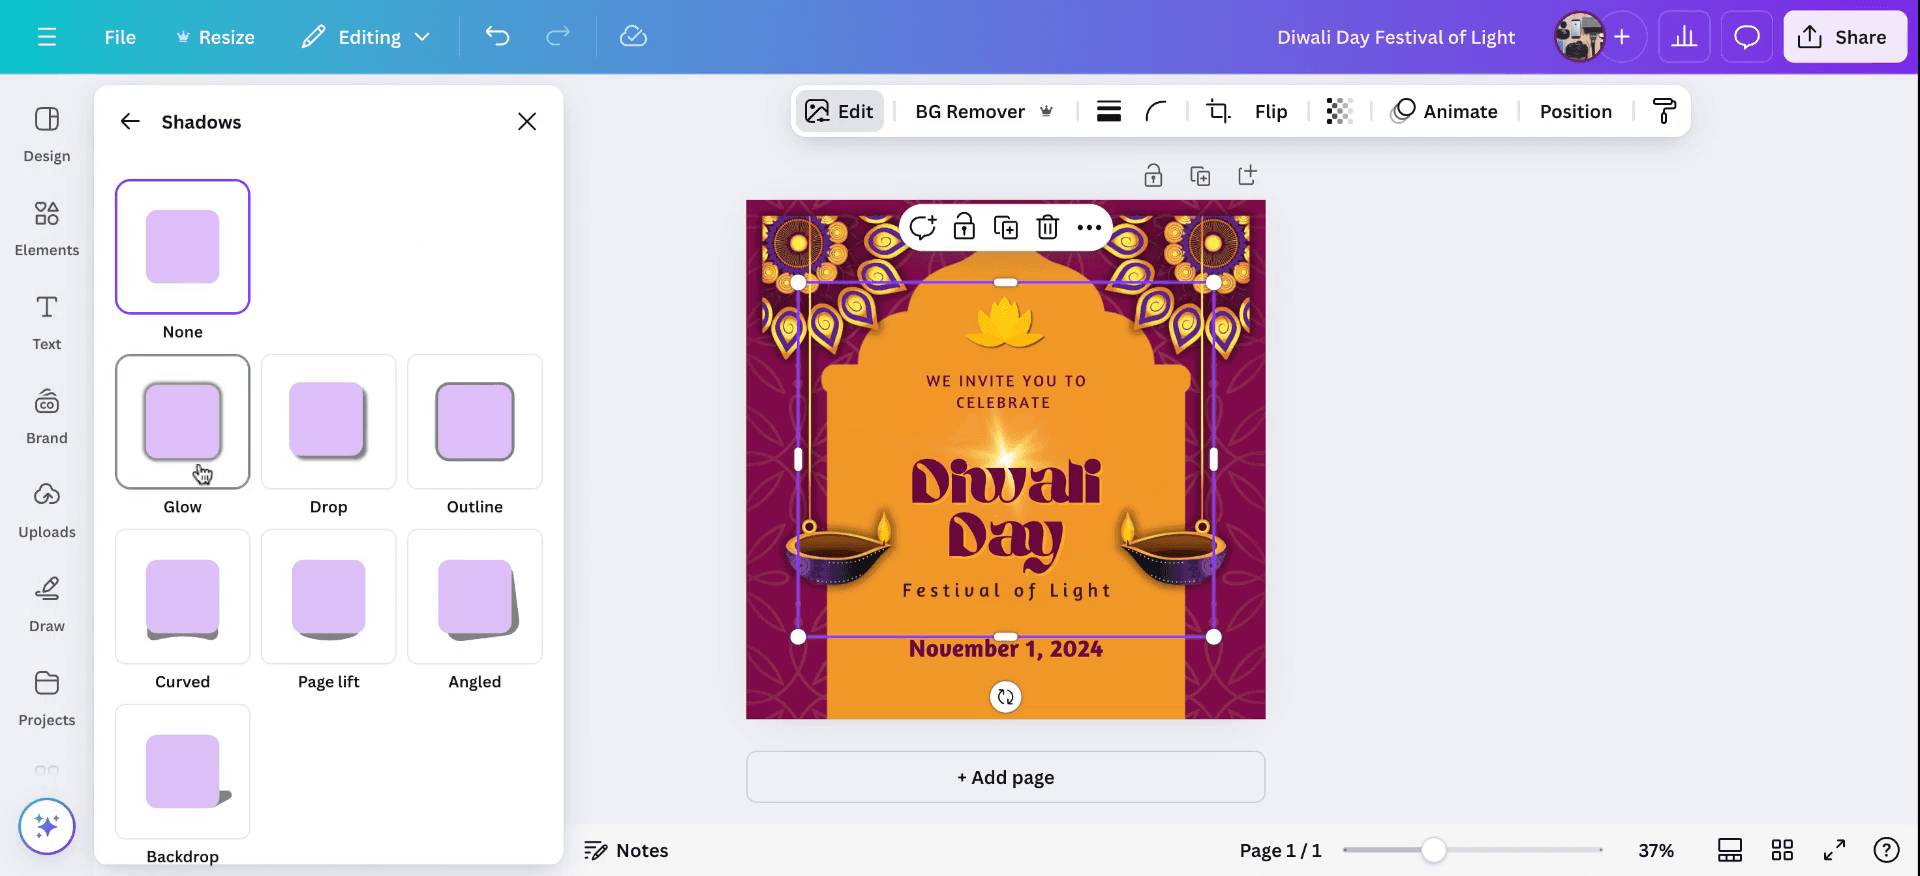Open more options ellipsis on element

click(x=1089, y=228)
